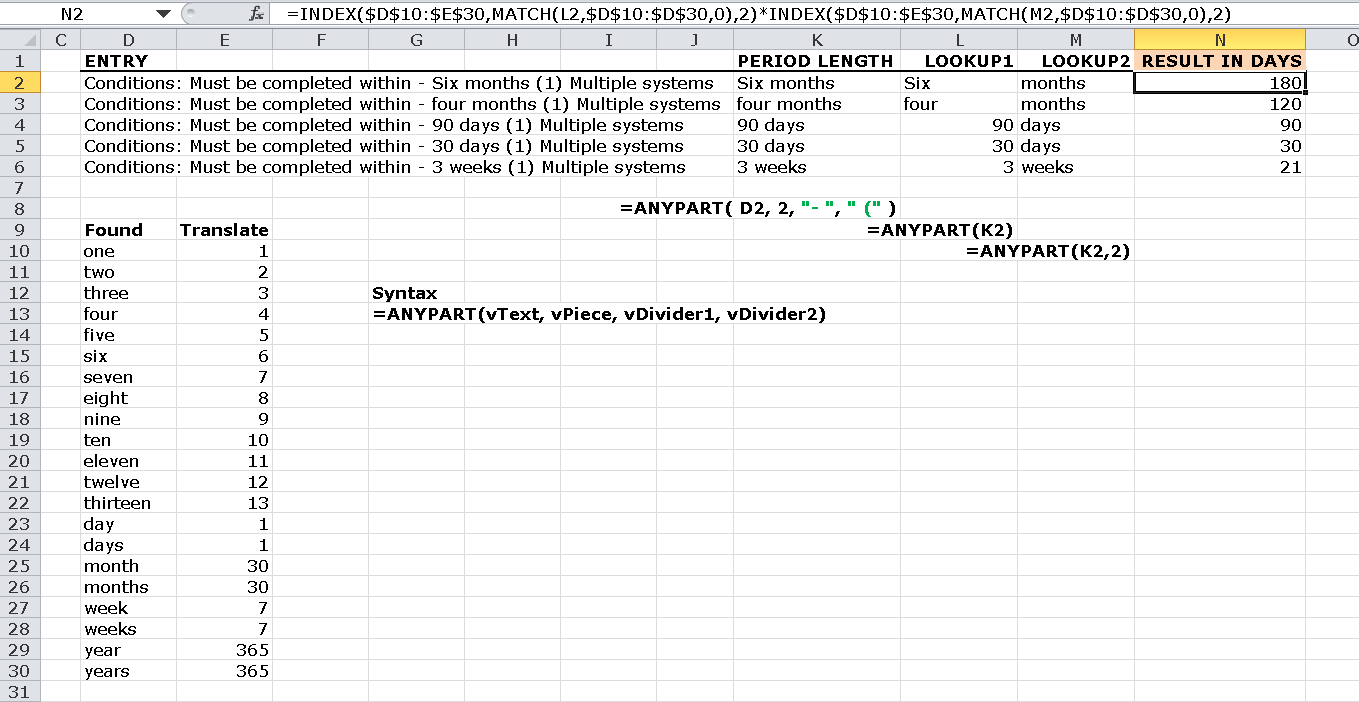1359x702 pixels.
Task: Select the =ANYPART(K2,2) text
Action: [1048, 251]
